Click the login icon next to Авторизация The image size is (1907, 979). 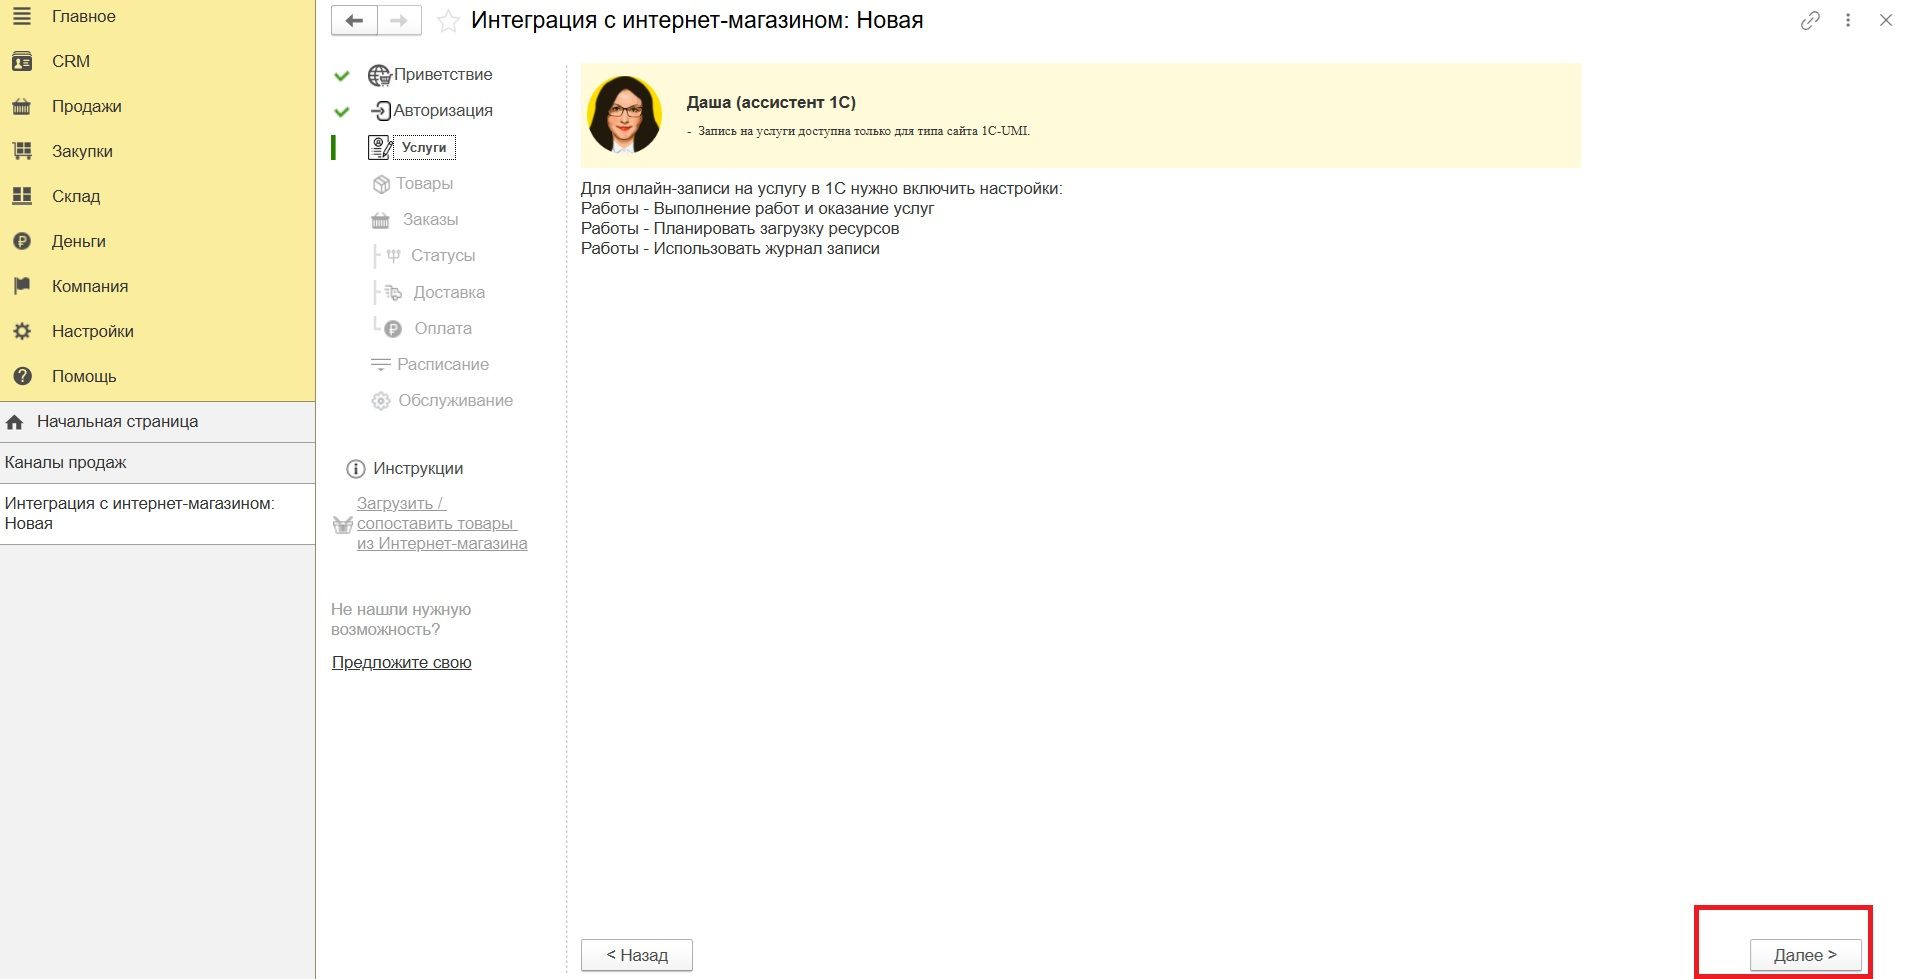pyautogui.click(x=380, y=111)
